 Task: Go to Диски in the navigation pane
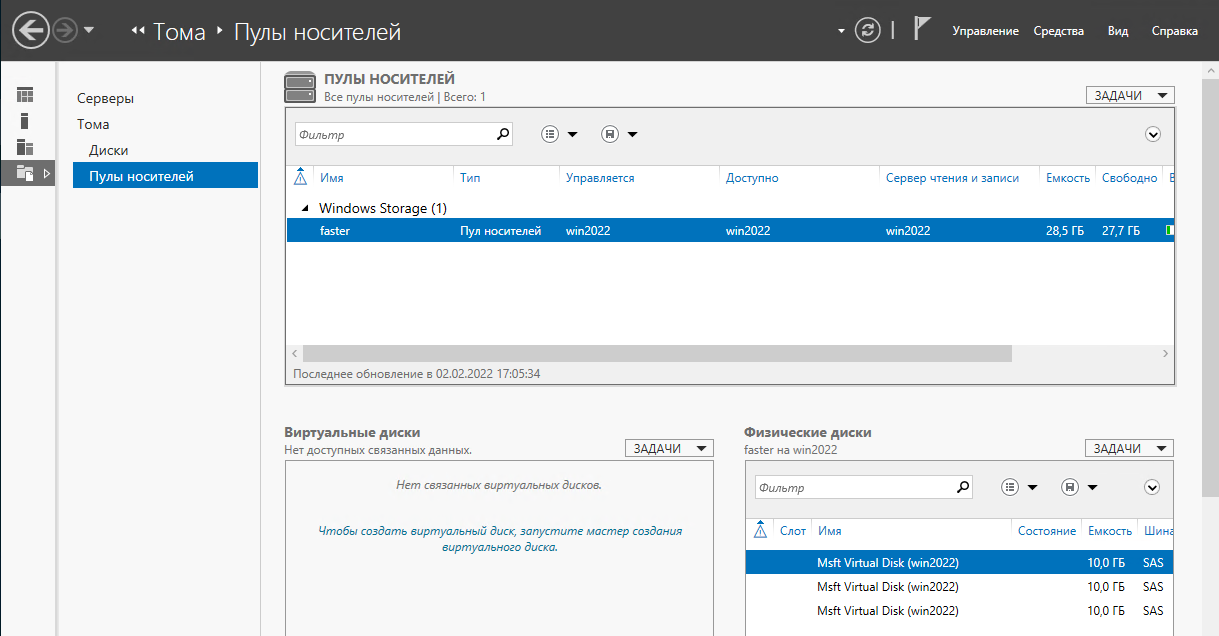pos(108,150)
